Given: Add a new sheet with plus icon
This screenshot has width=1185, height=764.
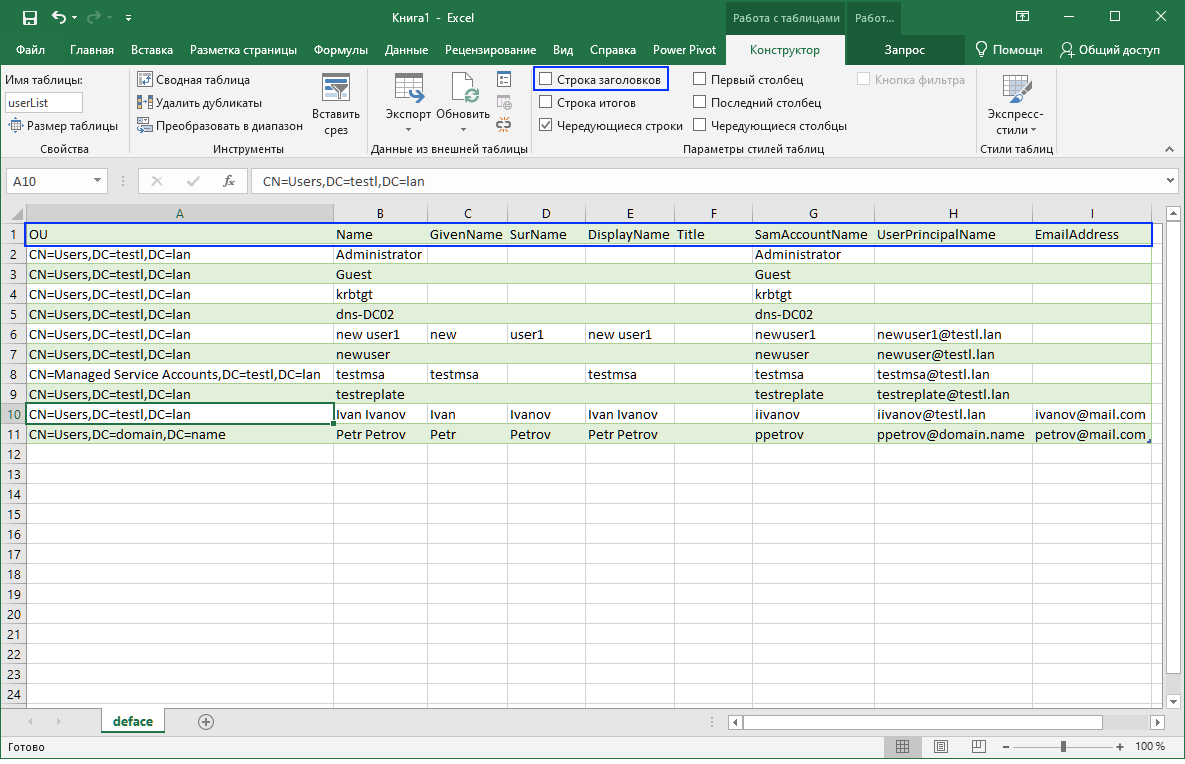Looking at the screenshot, I should point(206,721).
